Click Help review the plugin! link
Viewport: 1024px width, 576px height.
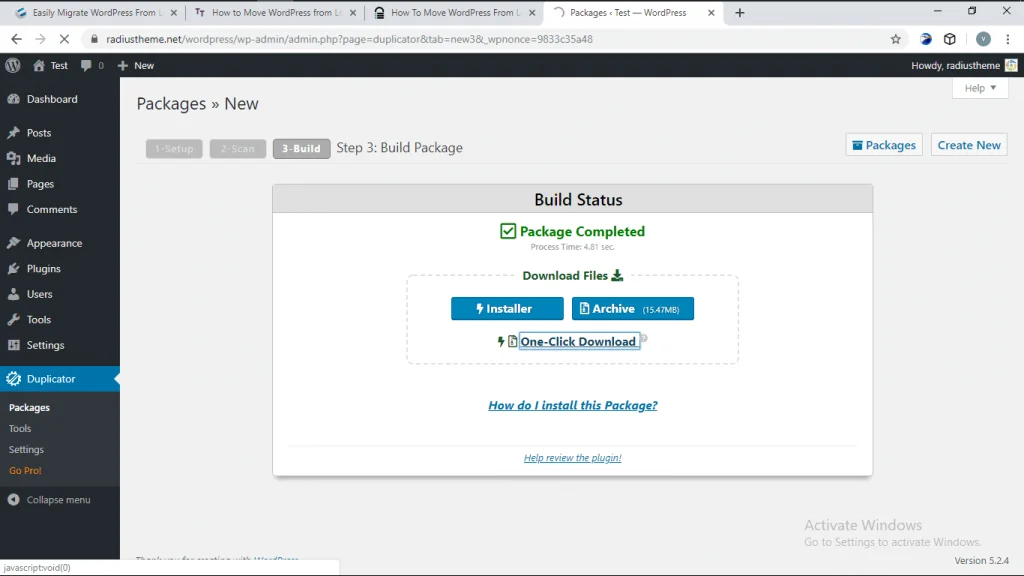(x=573, y=458)
